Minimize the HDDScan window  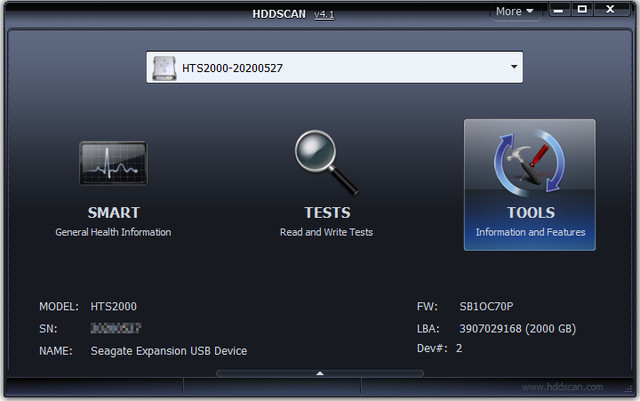pos(559,10)
